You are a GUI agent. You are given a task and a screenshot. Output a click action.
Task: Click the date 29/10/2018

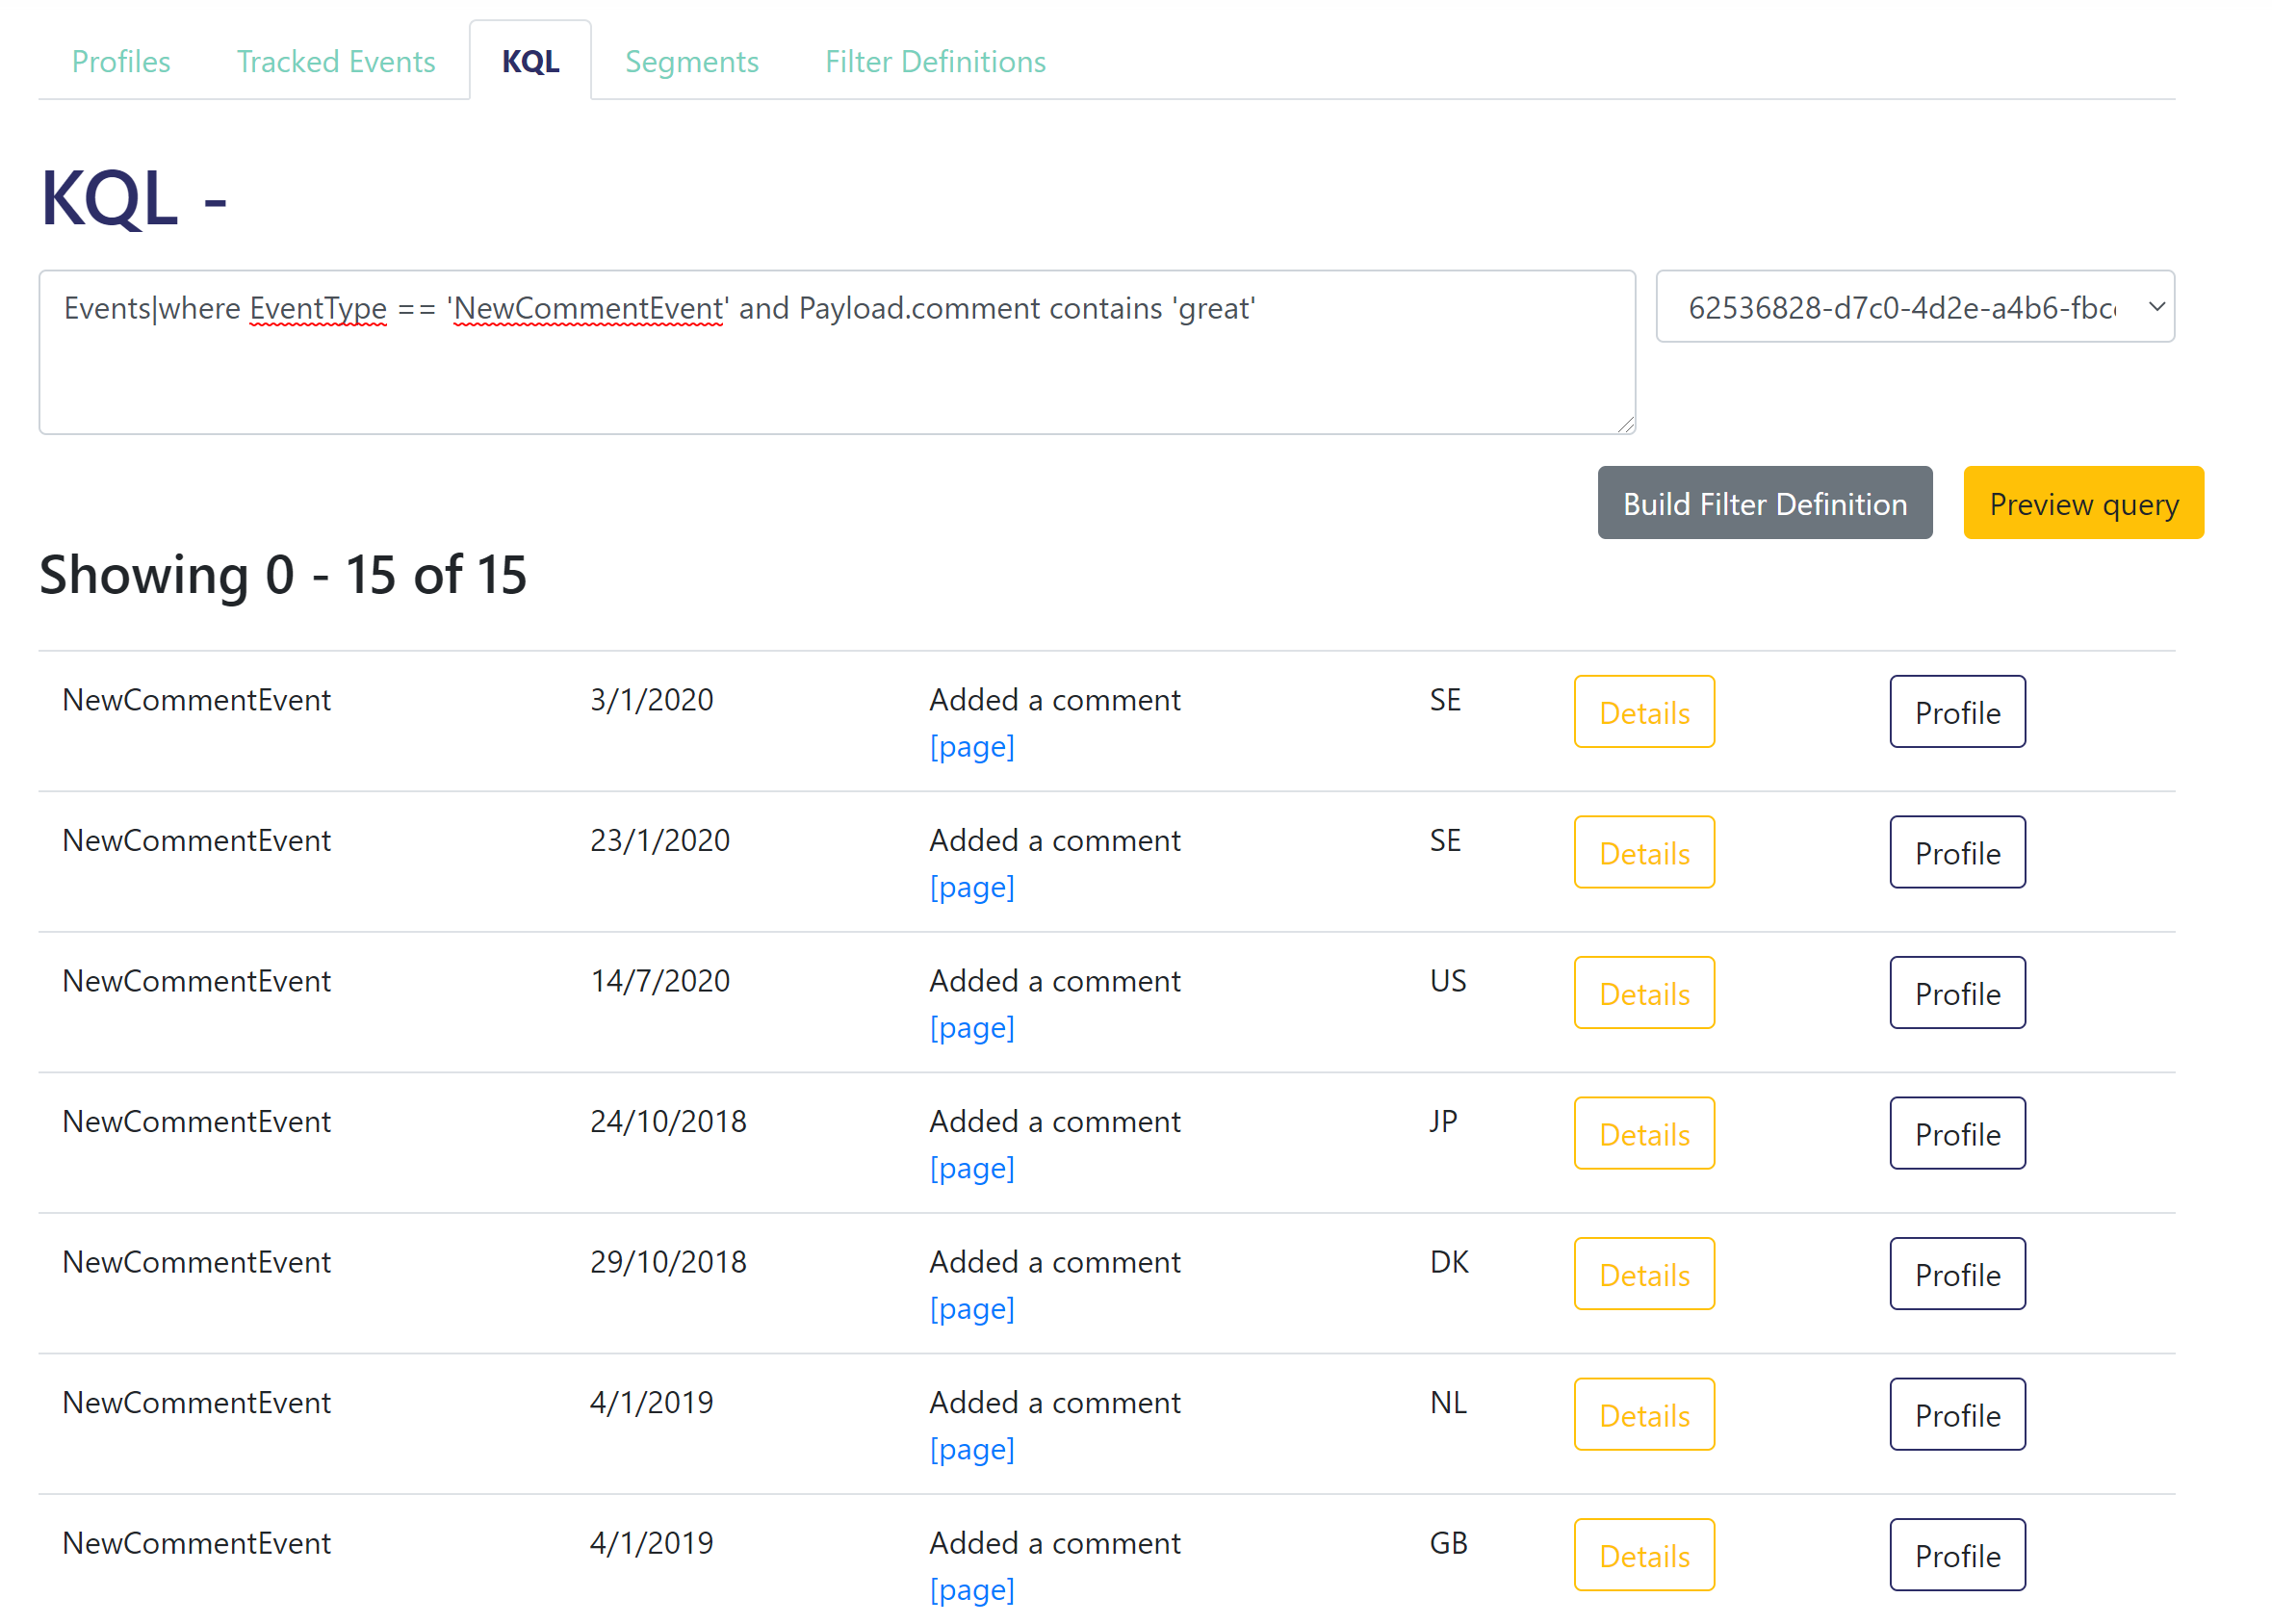[668, 1262]
